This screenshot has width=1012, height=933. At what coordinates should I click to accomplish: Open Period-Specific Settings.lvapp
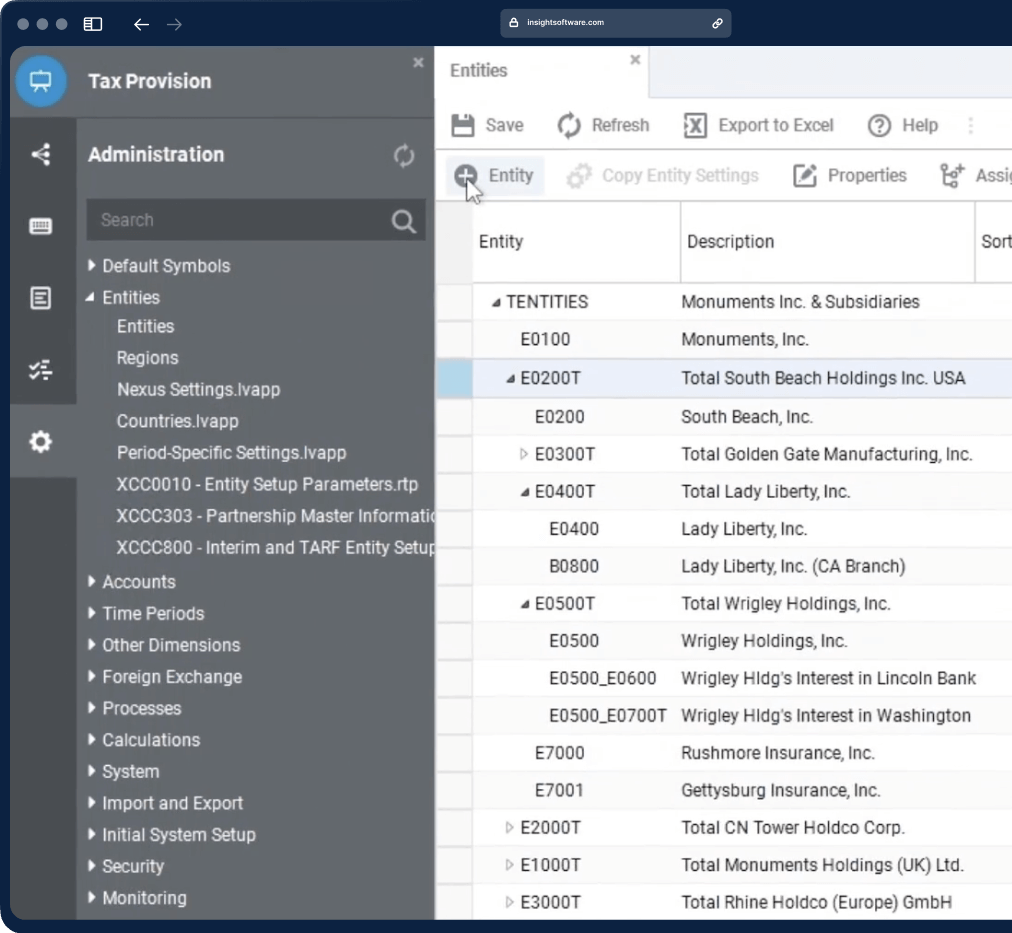click(231, 453)
